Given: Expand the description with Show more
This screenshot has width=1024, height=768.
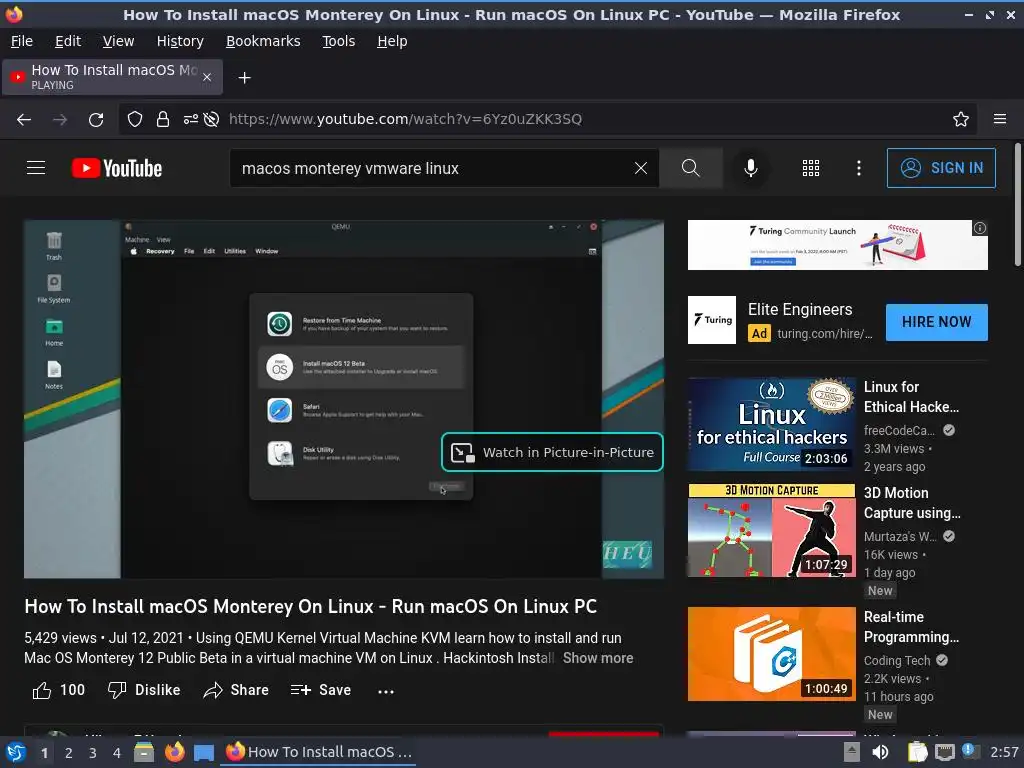Looking at the screenshot, I should pyautogui.click(x=598, y=658).
